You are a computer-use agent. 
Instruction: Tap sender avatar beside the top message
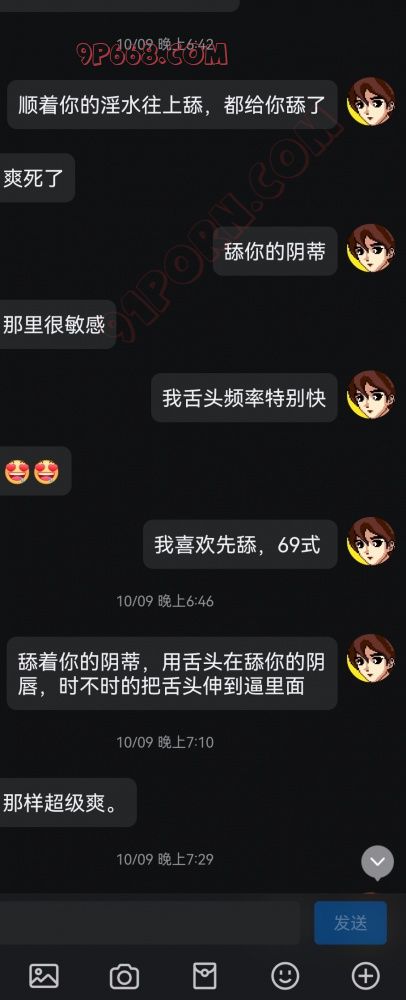[371, 102]
